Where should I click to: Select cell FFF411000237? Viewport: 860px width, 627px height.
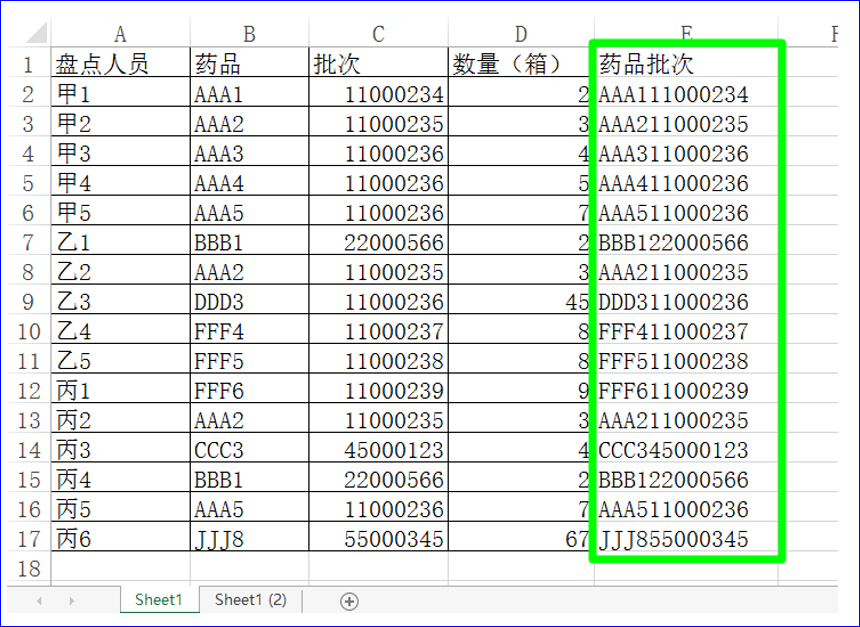tap(687, 331)
